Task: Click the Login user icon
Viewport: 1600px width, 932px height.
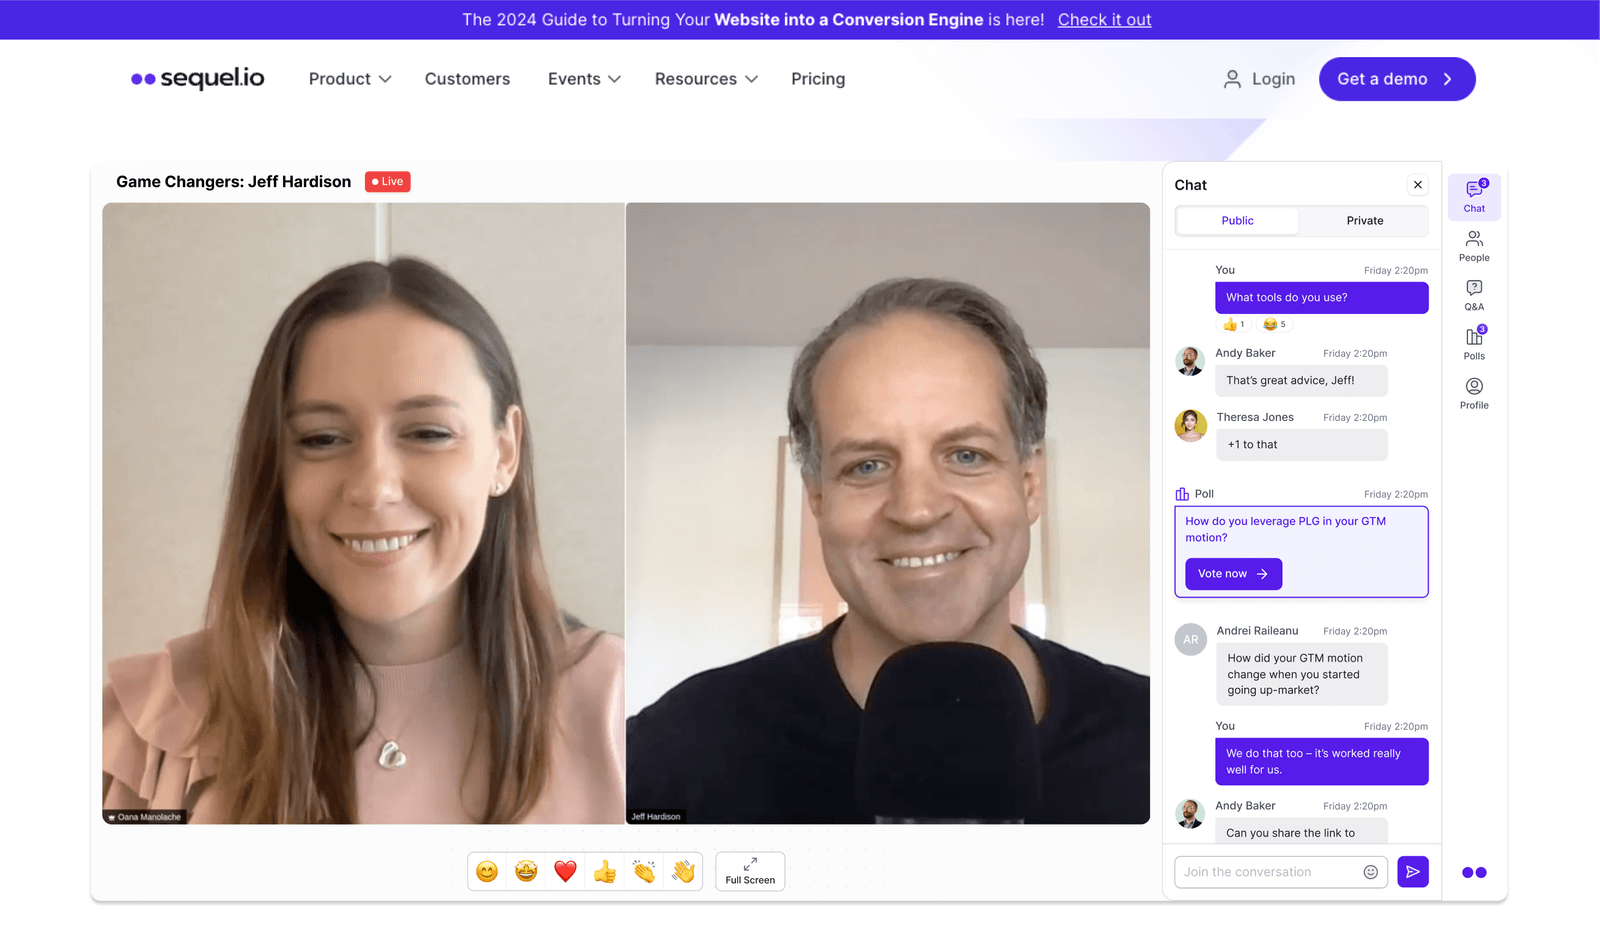Action: [1232, 79]
